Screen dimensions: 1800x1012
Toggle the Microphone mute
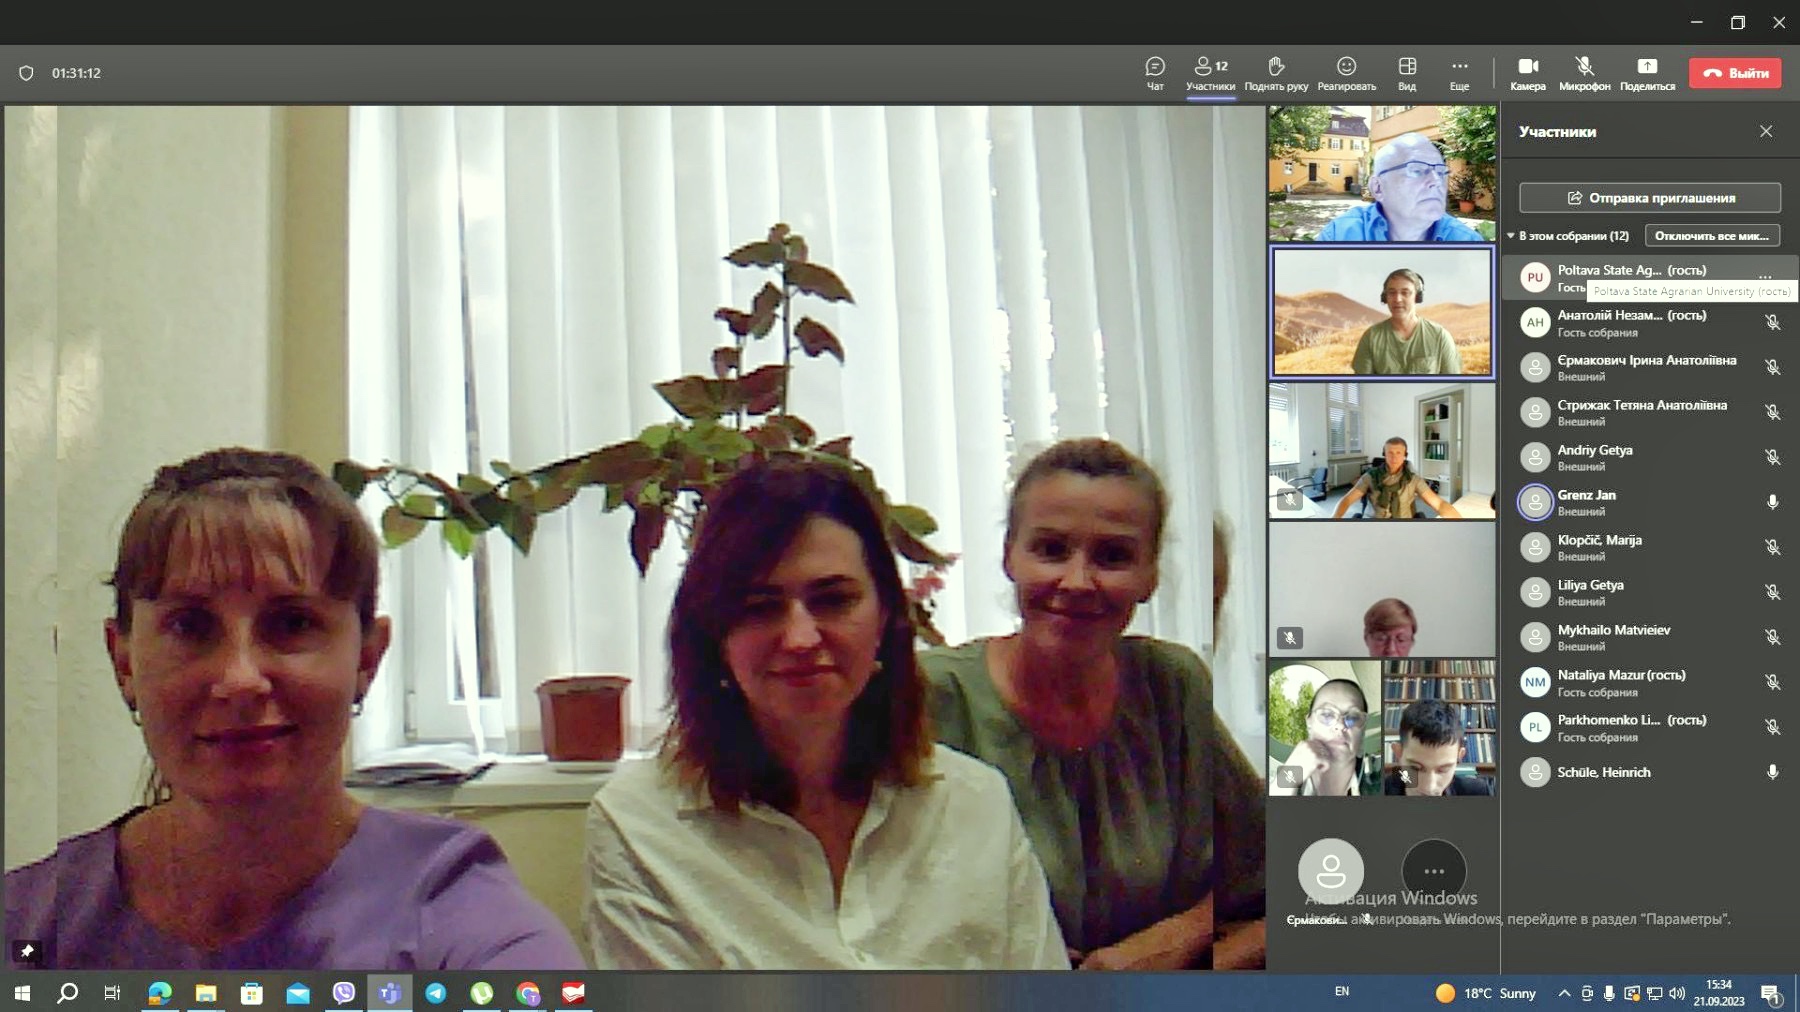point(1584,73)
